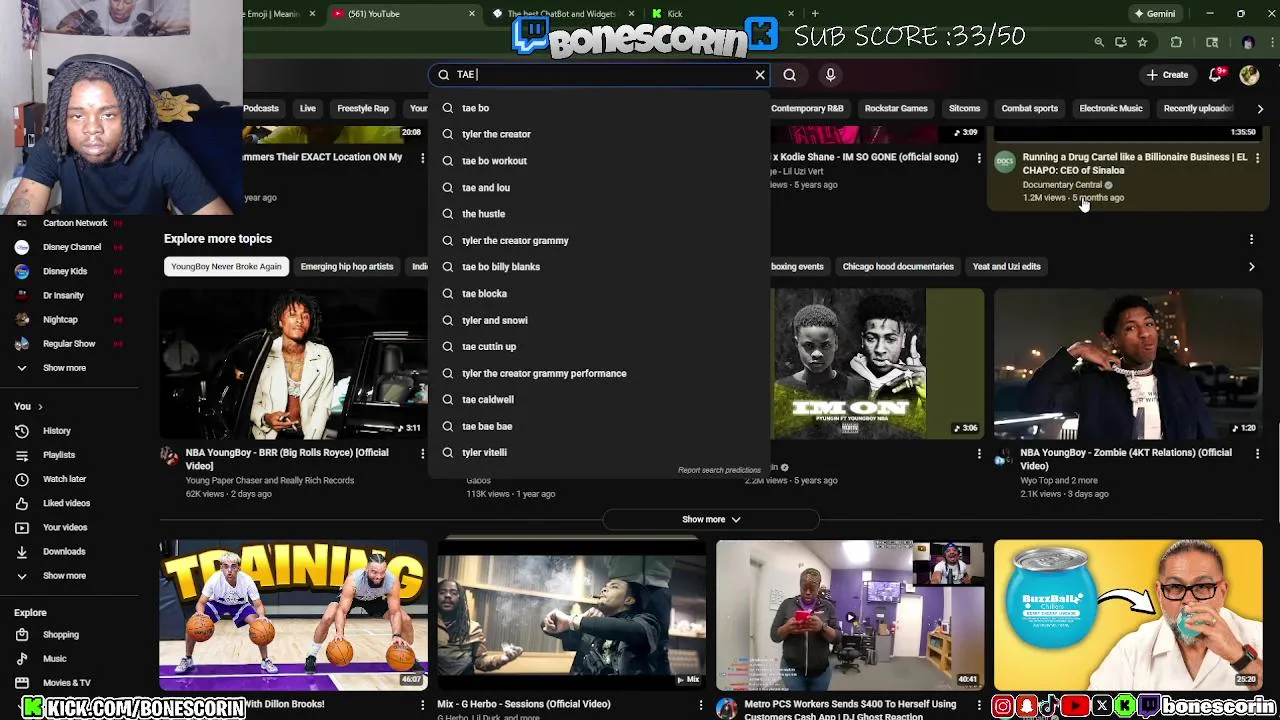Open Playlists in sidebar
The image size is (1280, 720).
click(59, 455)
